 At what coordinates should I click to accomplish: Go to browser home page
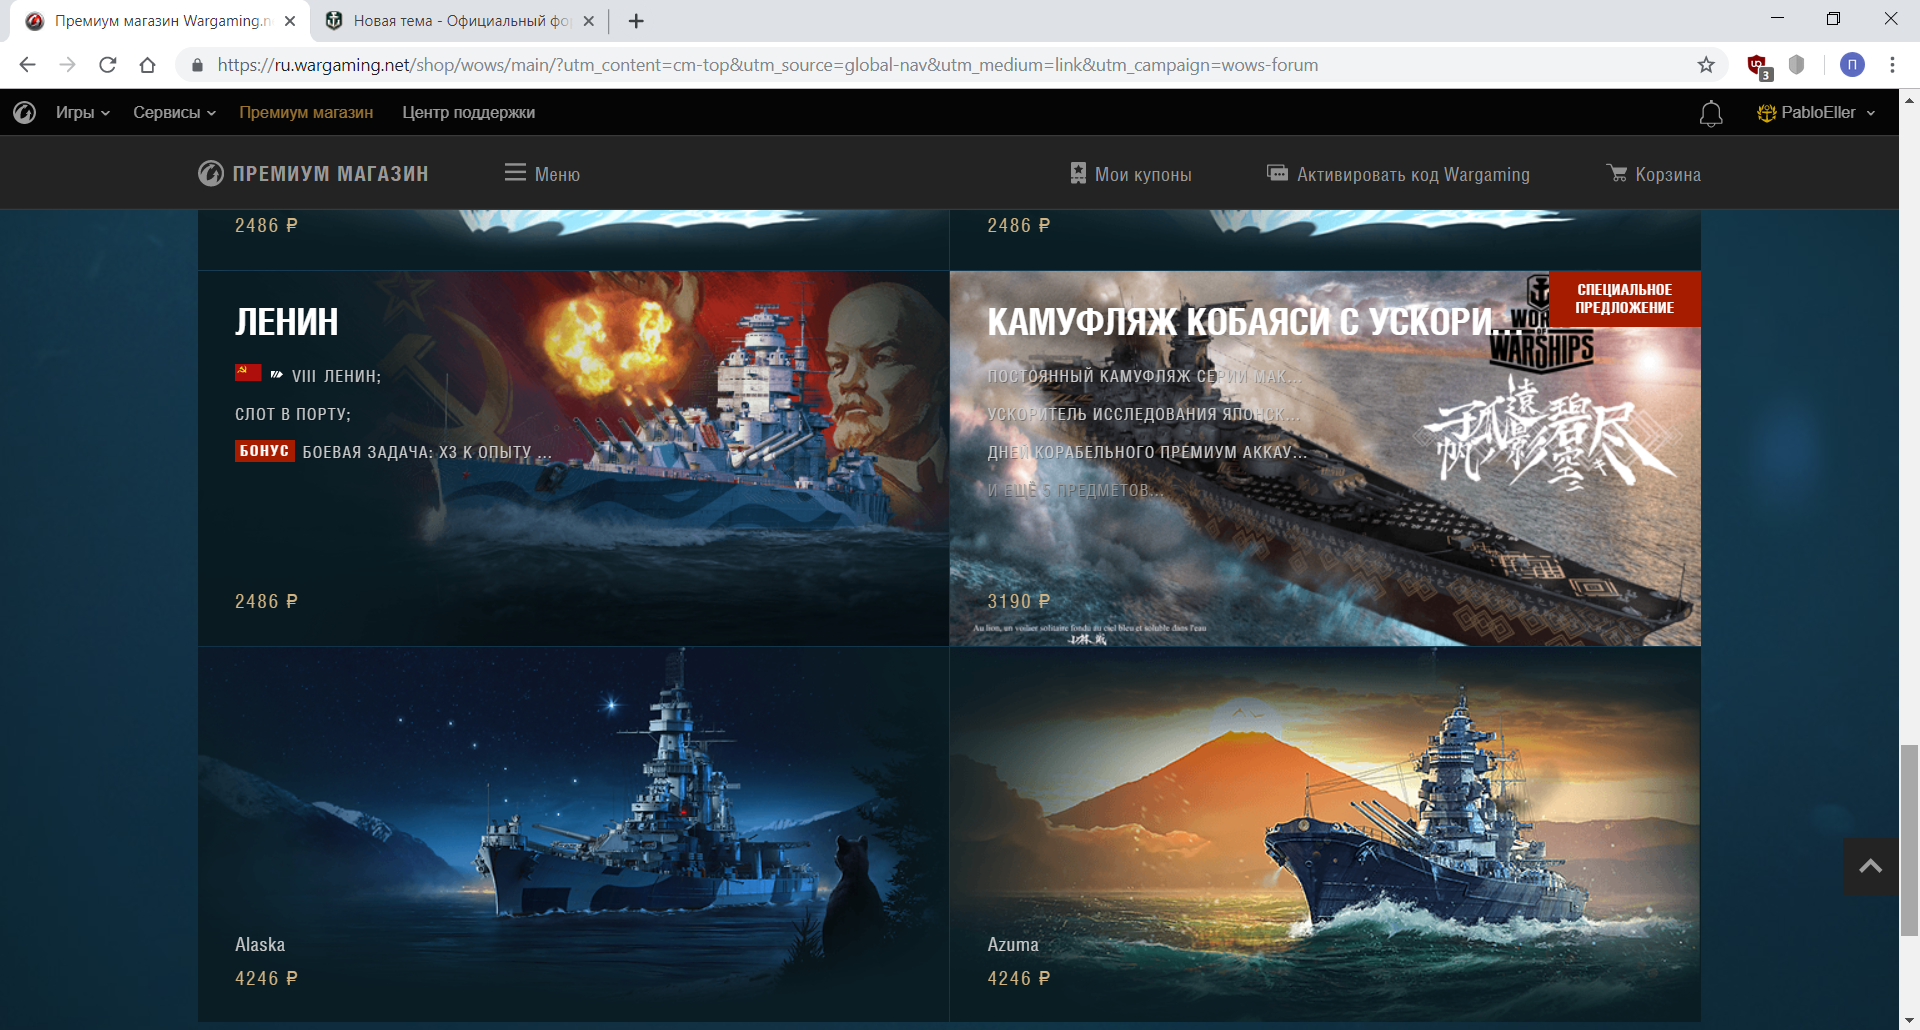point(147,65)
